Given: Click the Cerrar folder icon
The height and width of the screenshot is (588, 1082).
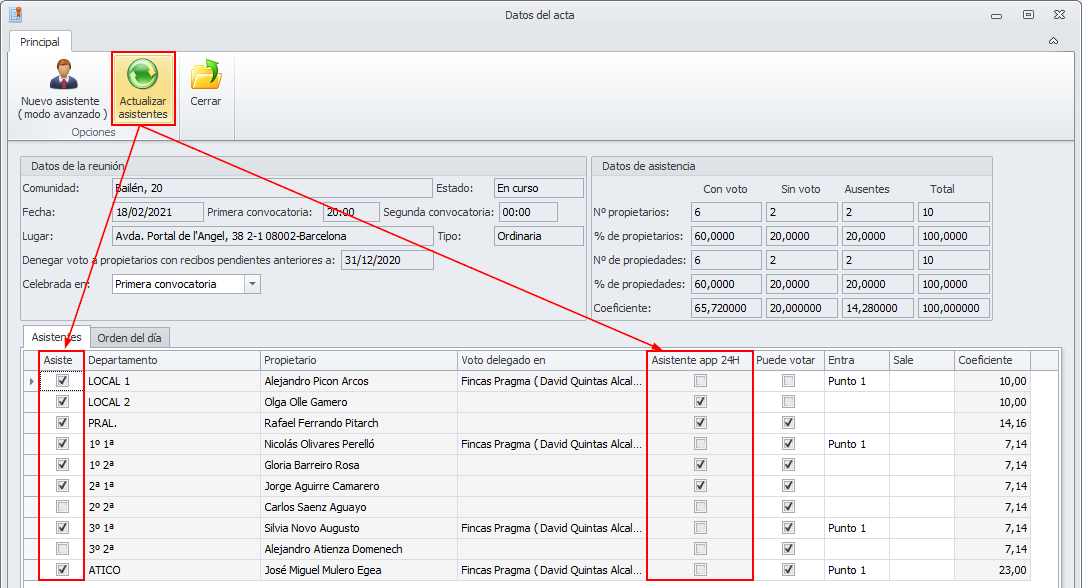Looking at the screenshot, I should coord(206,75).
